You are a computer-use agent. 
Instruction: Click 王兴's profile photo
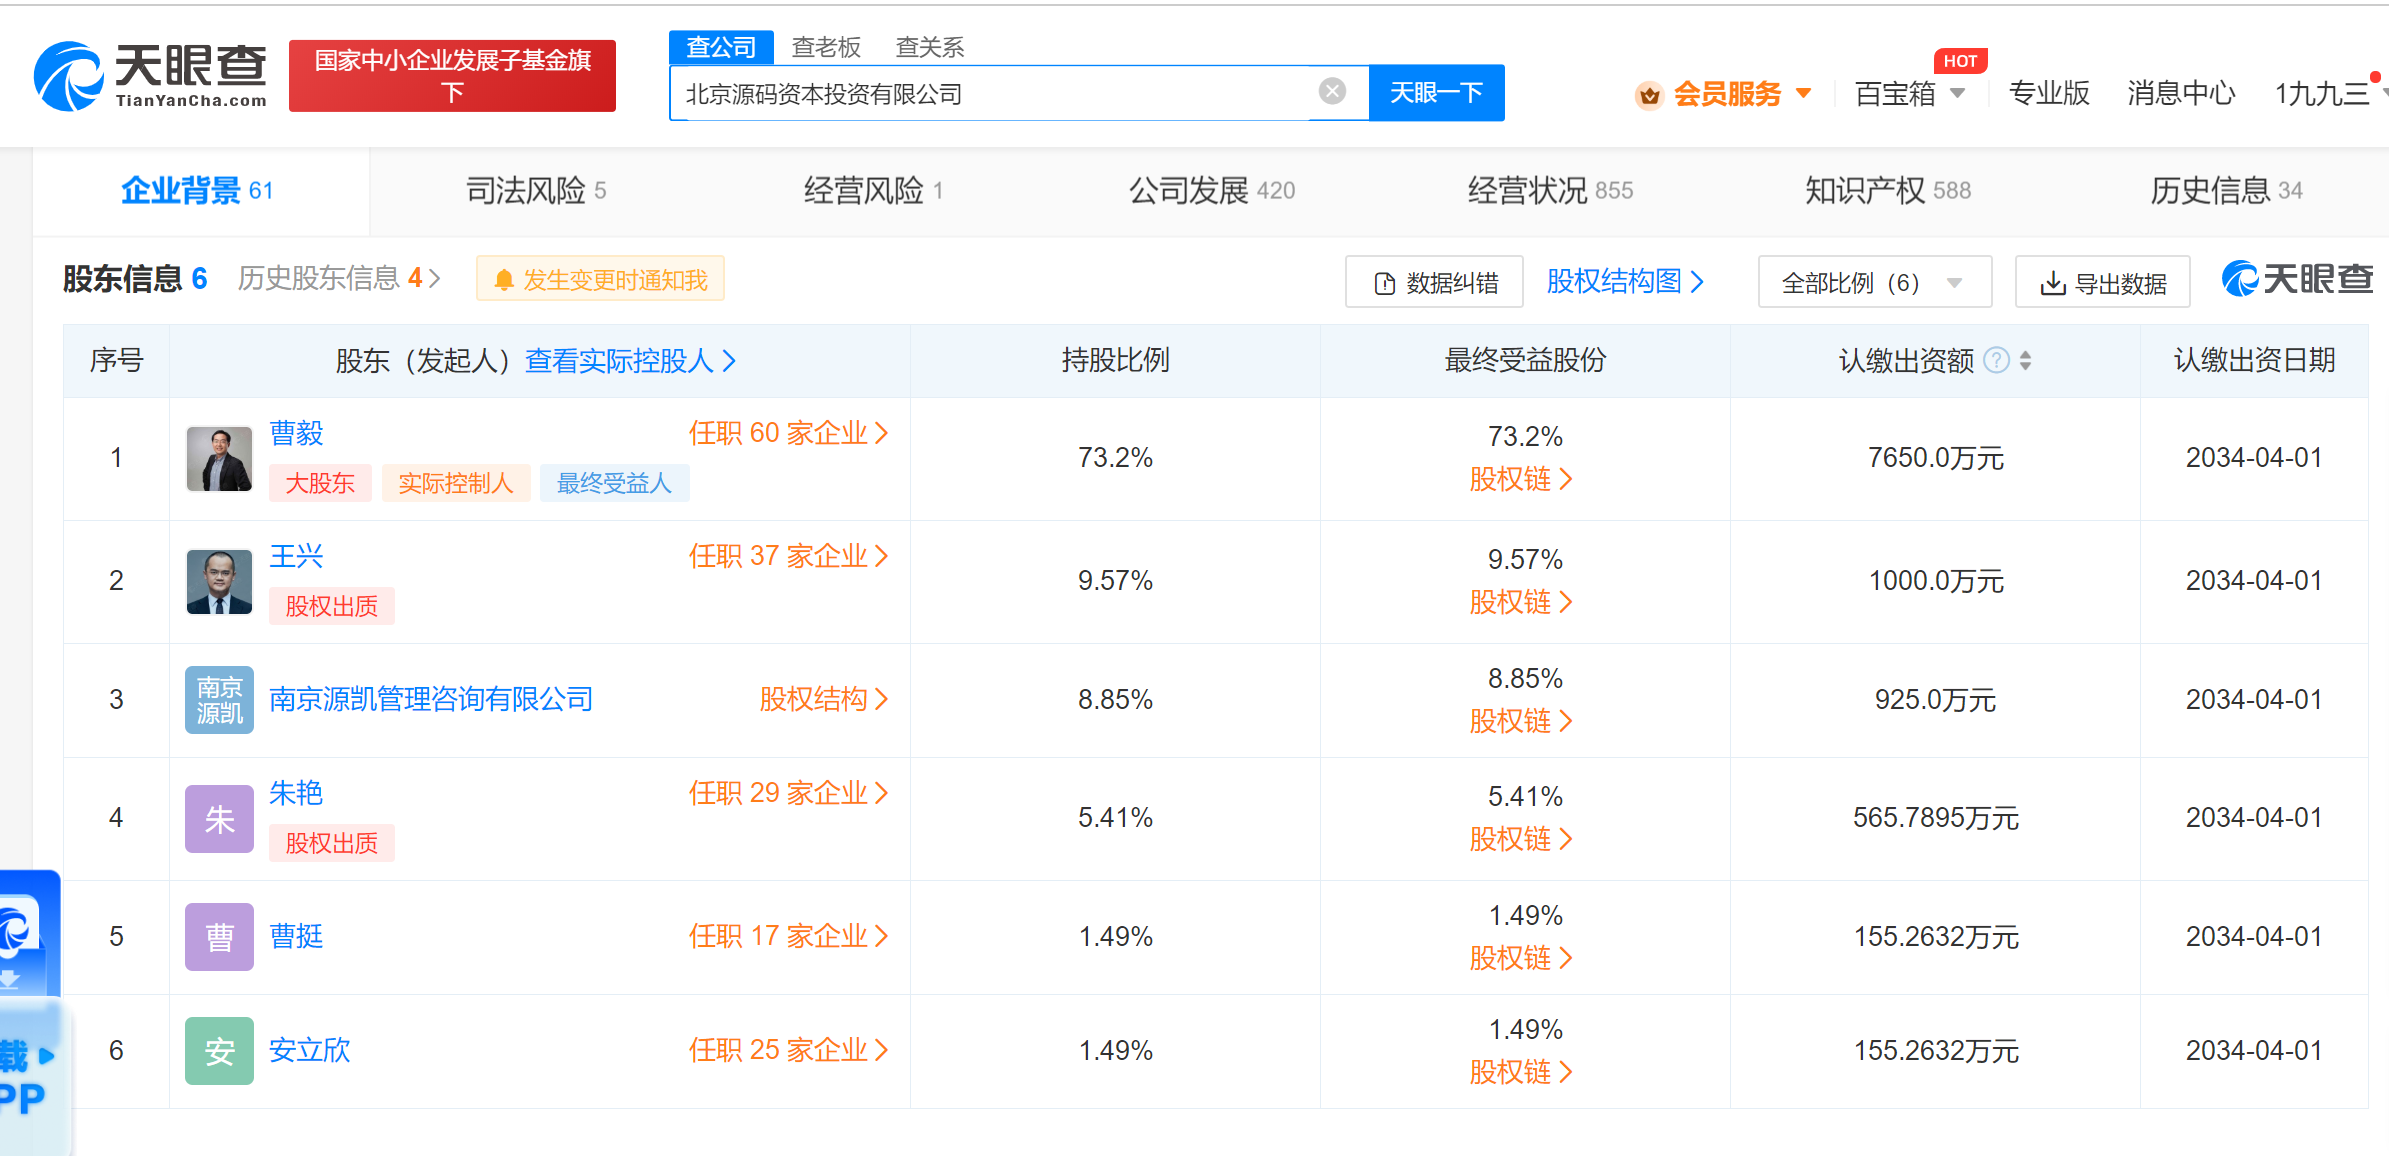pyautogui.click(x=219, y=582)
